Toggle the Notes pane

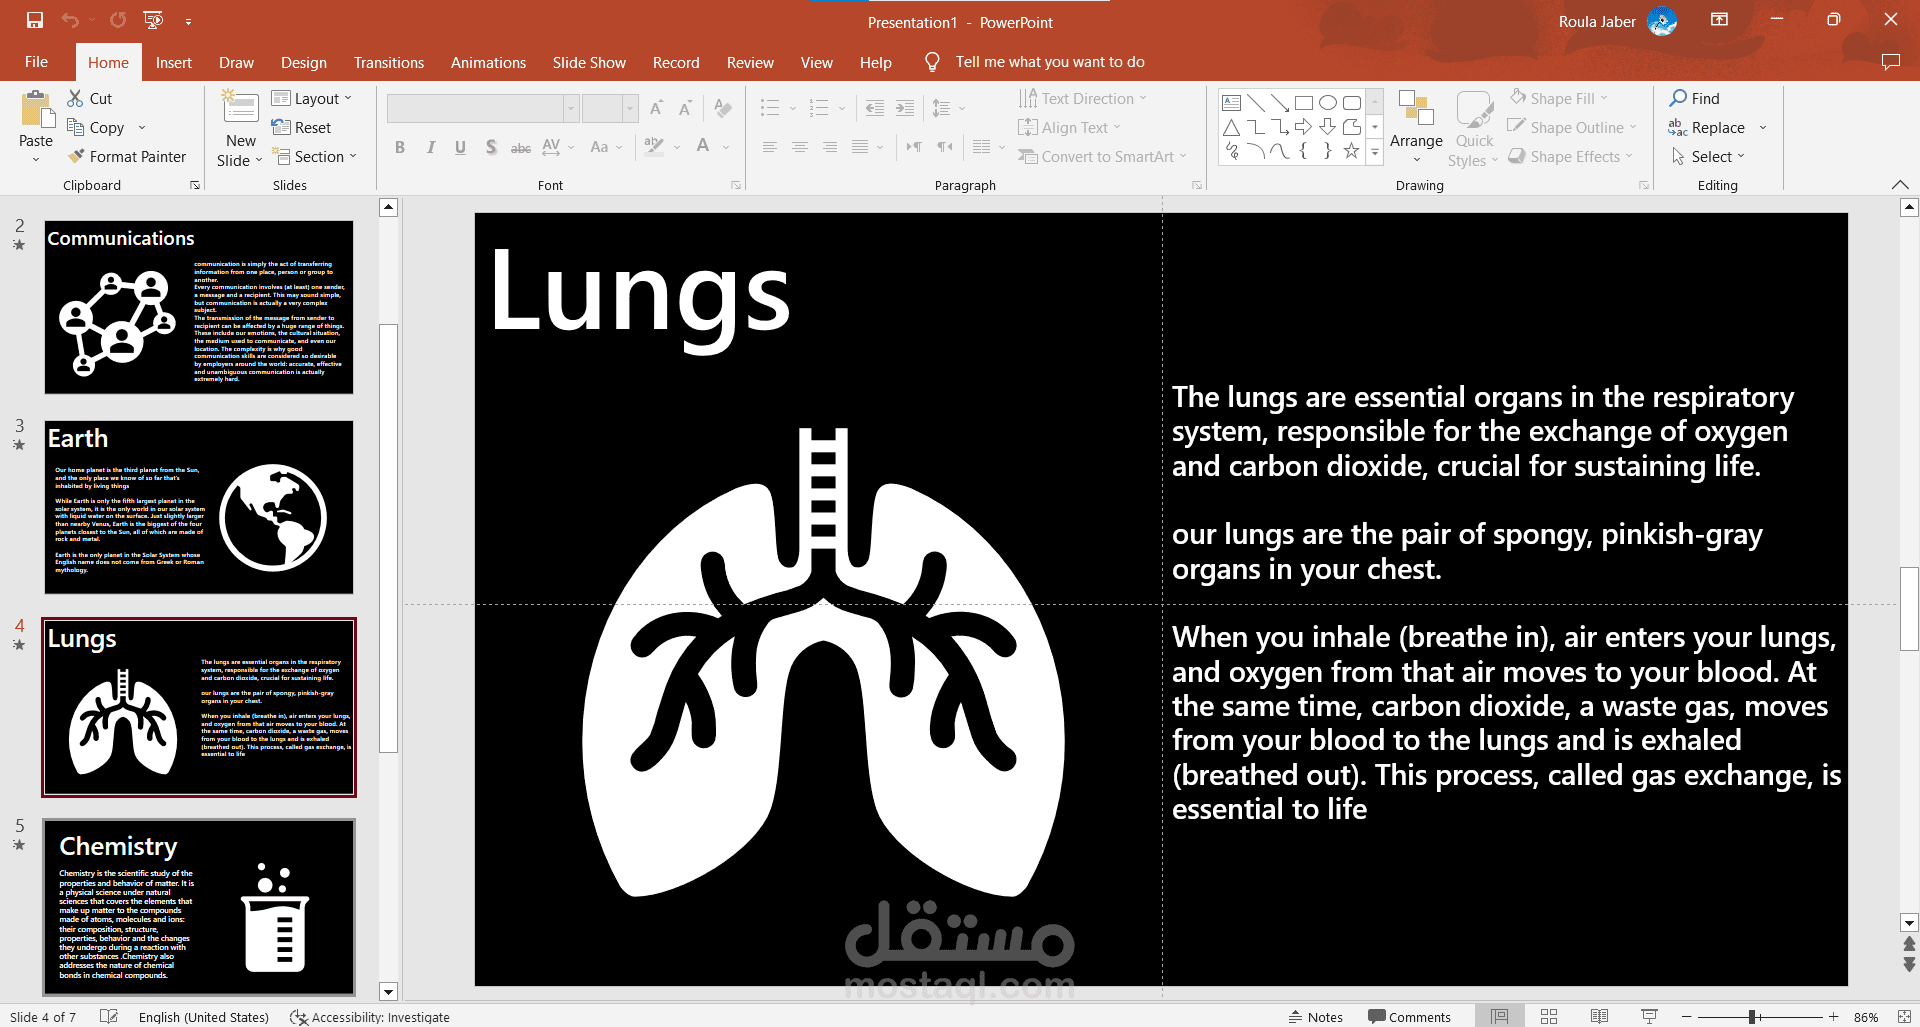pos(1316,1016)
